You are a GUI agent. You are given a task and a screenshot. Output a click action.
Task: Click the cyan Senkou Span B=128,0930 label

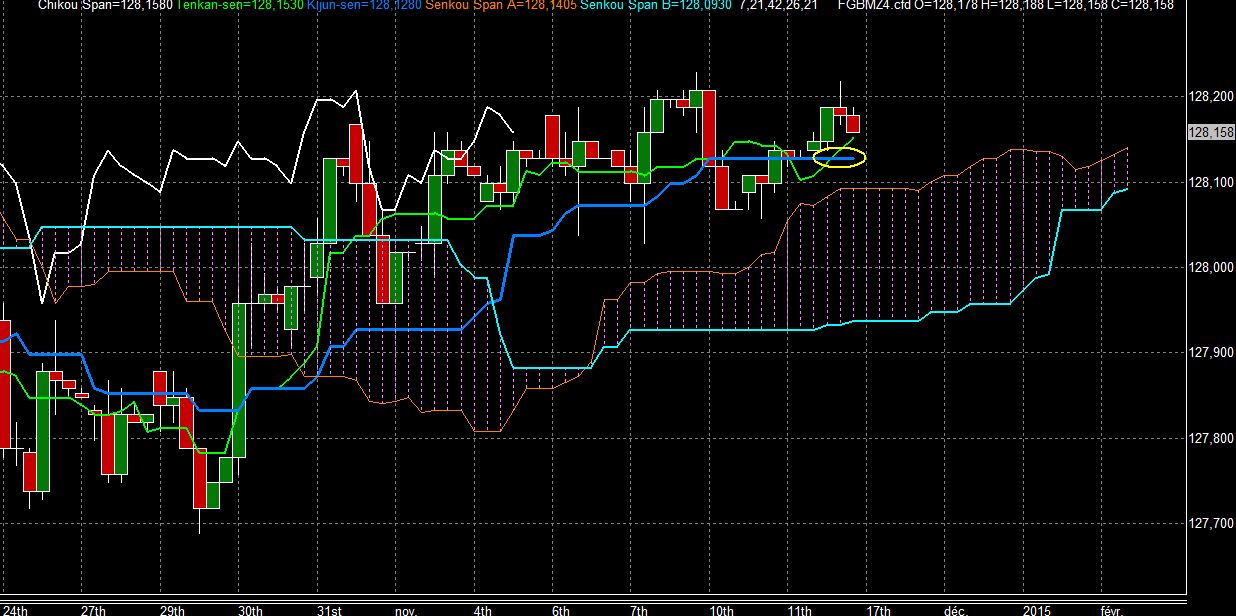[x=656, y=5]
